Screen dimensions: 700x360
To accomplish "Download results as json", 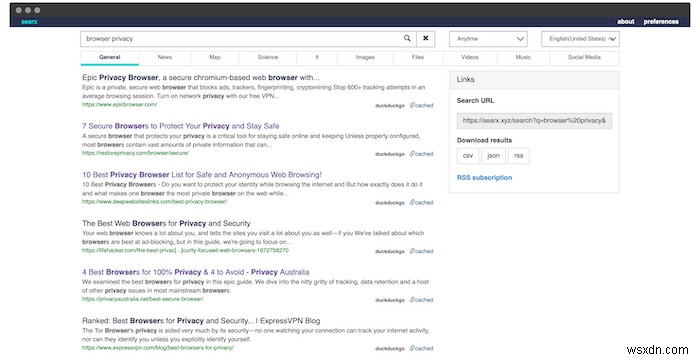I will point(493,156).
